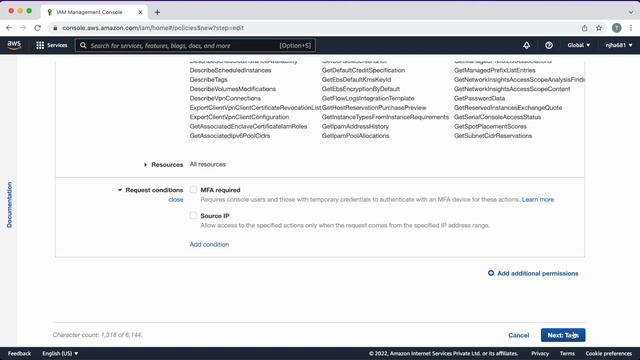640x360 pixels.
Task: Click the GetSubnetCidrReservations action
Action: click(493, 136)
